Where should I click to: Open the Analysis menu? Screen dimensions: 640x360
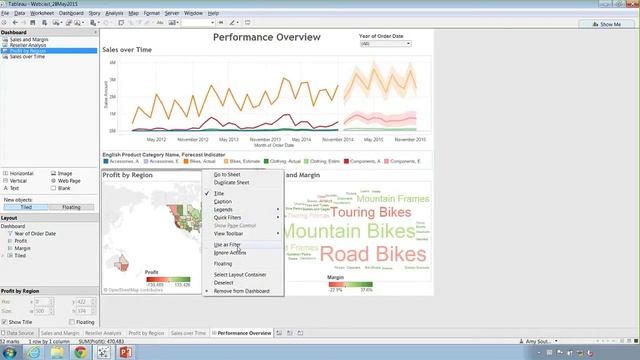click(x=114, y=13)
